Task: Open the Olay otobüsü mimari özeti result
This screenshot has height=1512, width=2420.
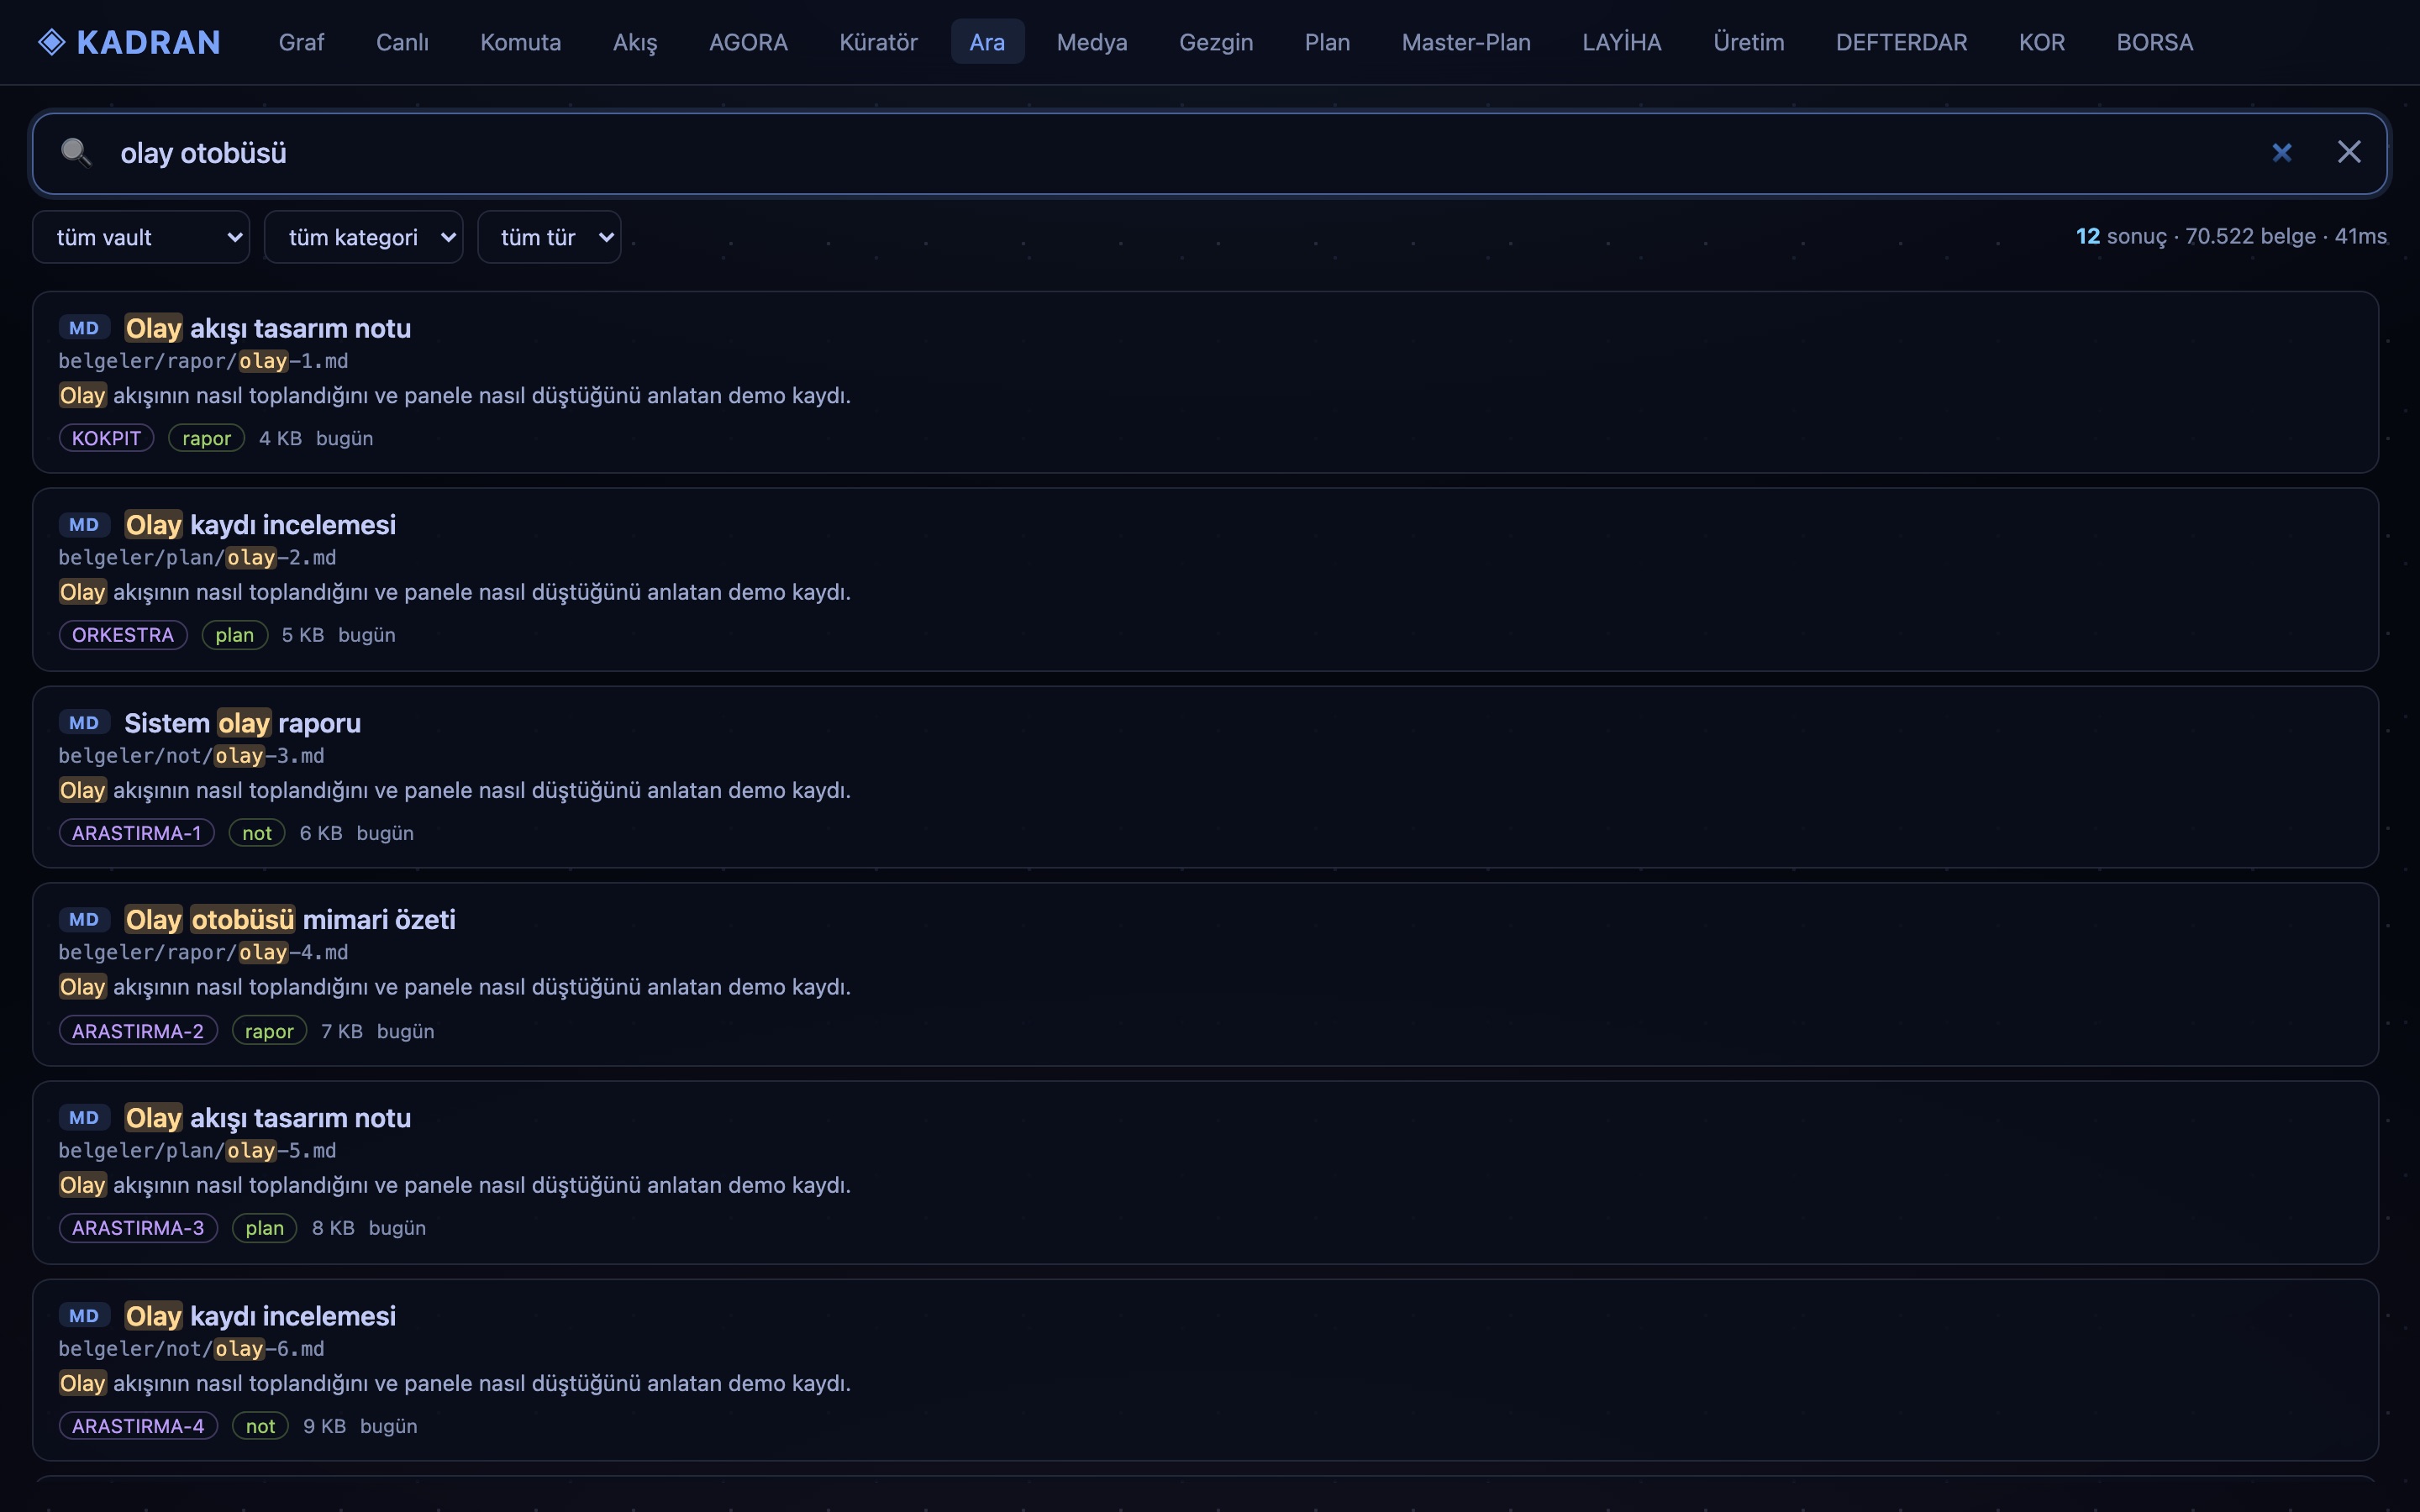Action: [x=1205, y=974]
